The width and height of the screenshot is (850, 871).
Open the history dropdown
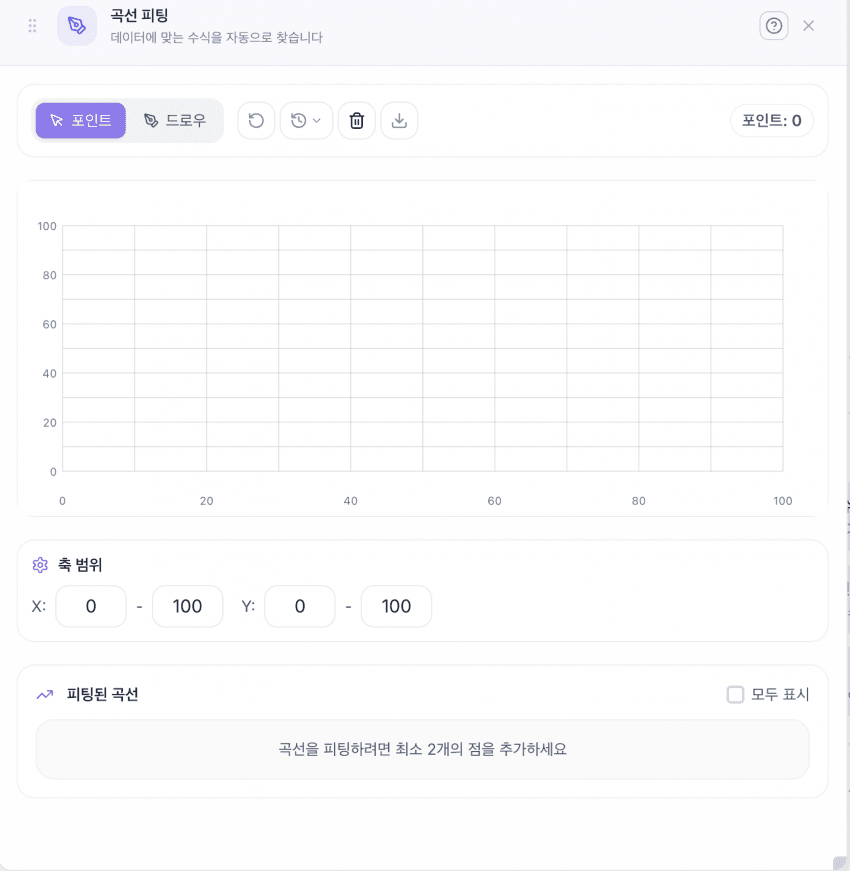[x=306, y=121]
